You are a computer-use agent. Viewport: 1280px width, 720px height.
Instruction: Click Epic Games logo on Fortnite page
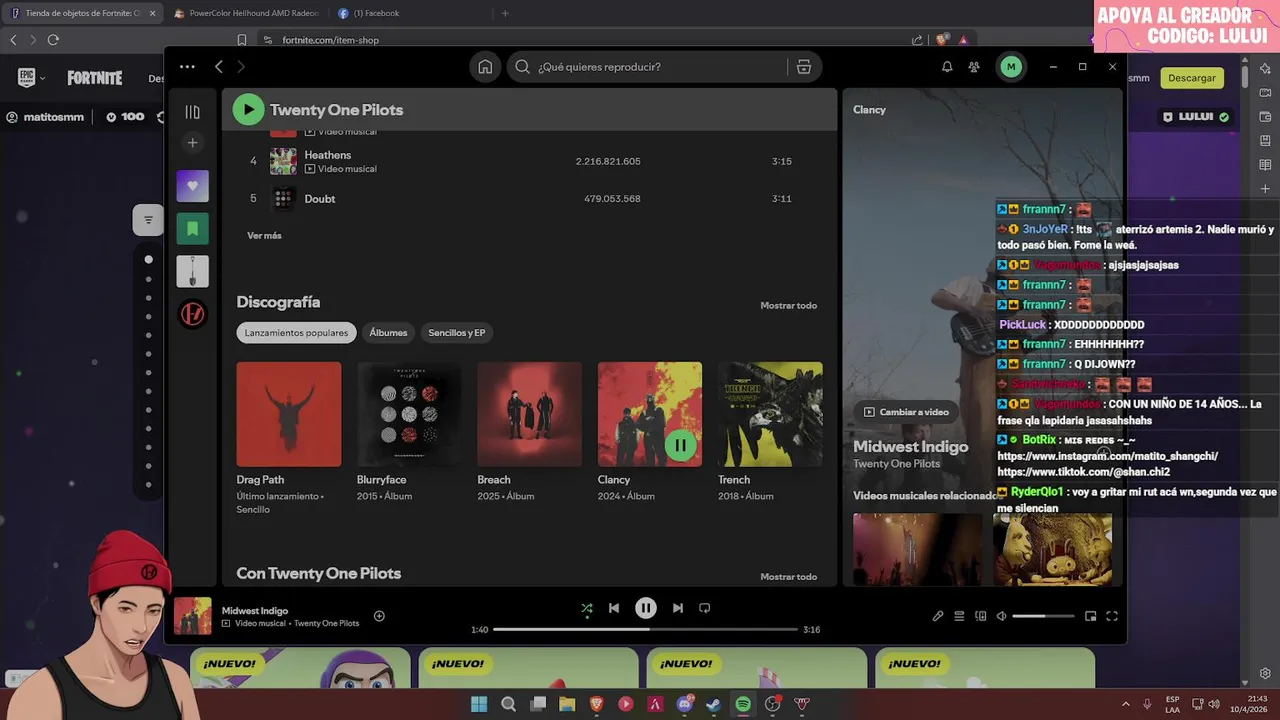click(27, 78)
